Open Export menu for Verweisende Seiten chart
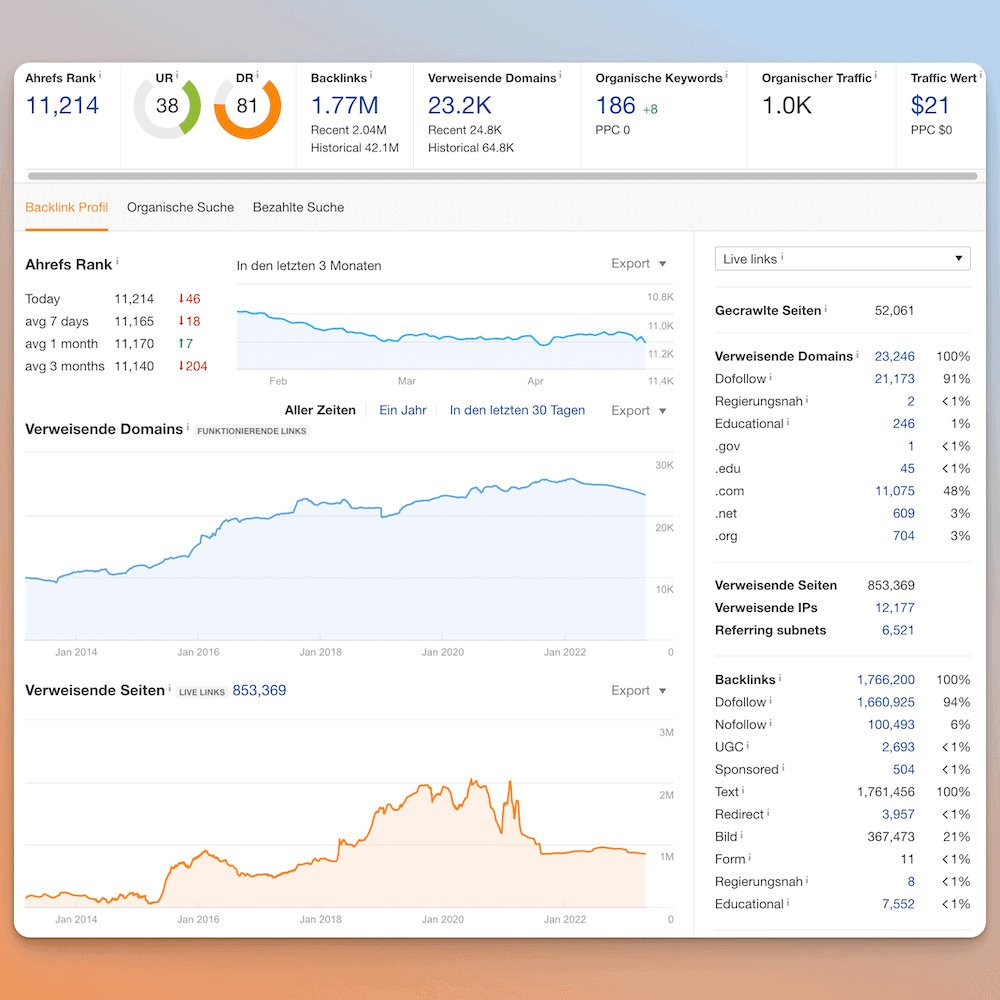1000x1000 pixels. (x=638, y=690)
